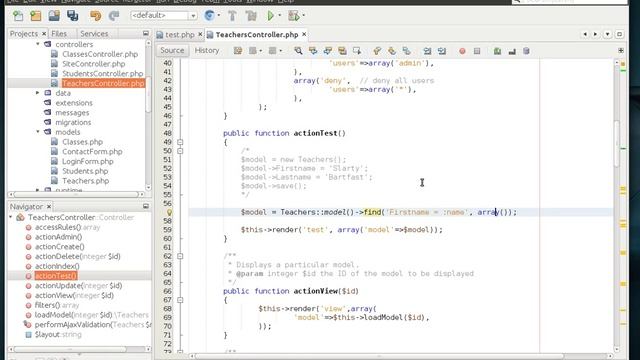
Task: Collapse doc comment fold at line 62
Action: coord(180,256)
